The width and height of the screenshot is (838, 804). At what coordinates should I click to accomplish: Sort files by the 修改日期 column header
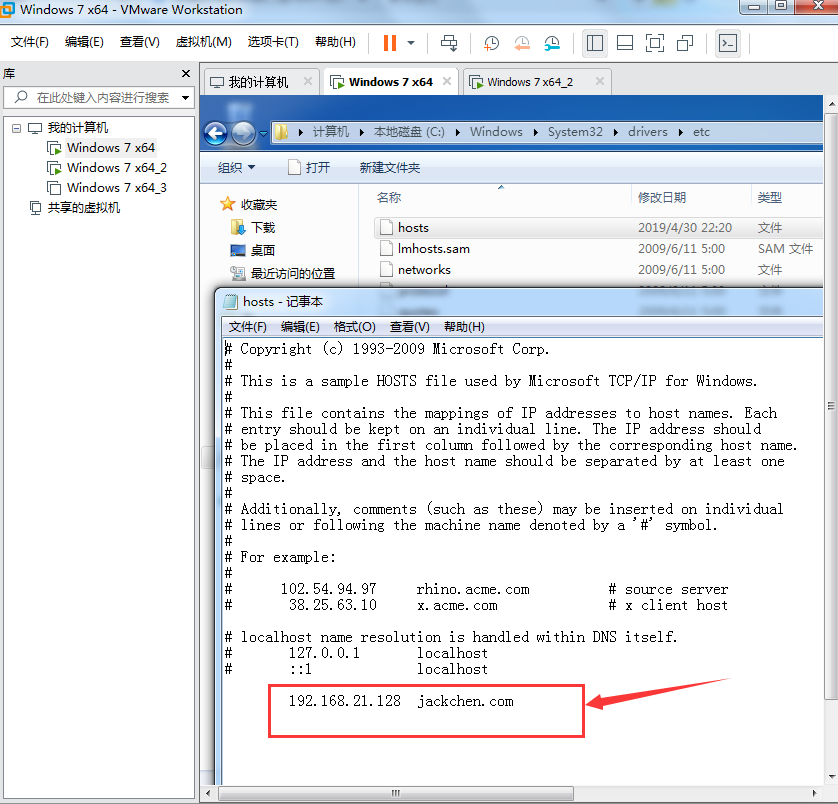click(662, 198)
